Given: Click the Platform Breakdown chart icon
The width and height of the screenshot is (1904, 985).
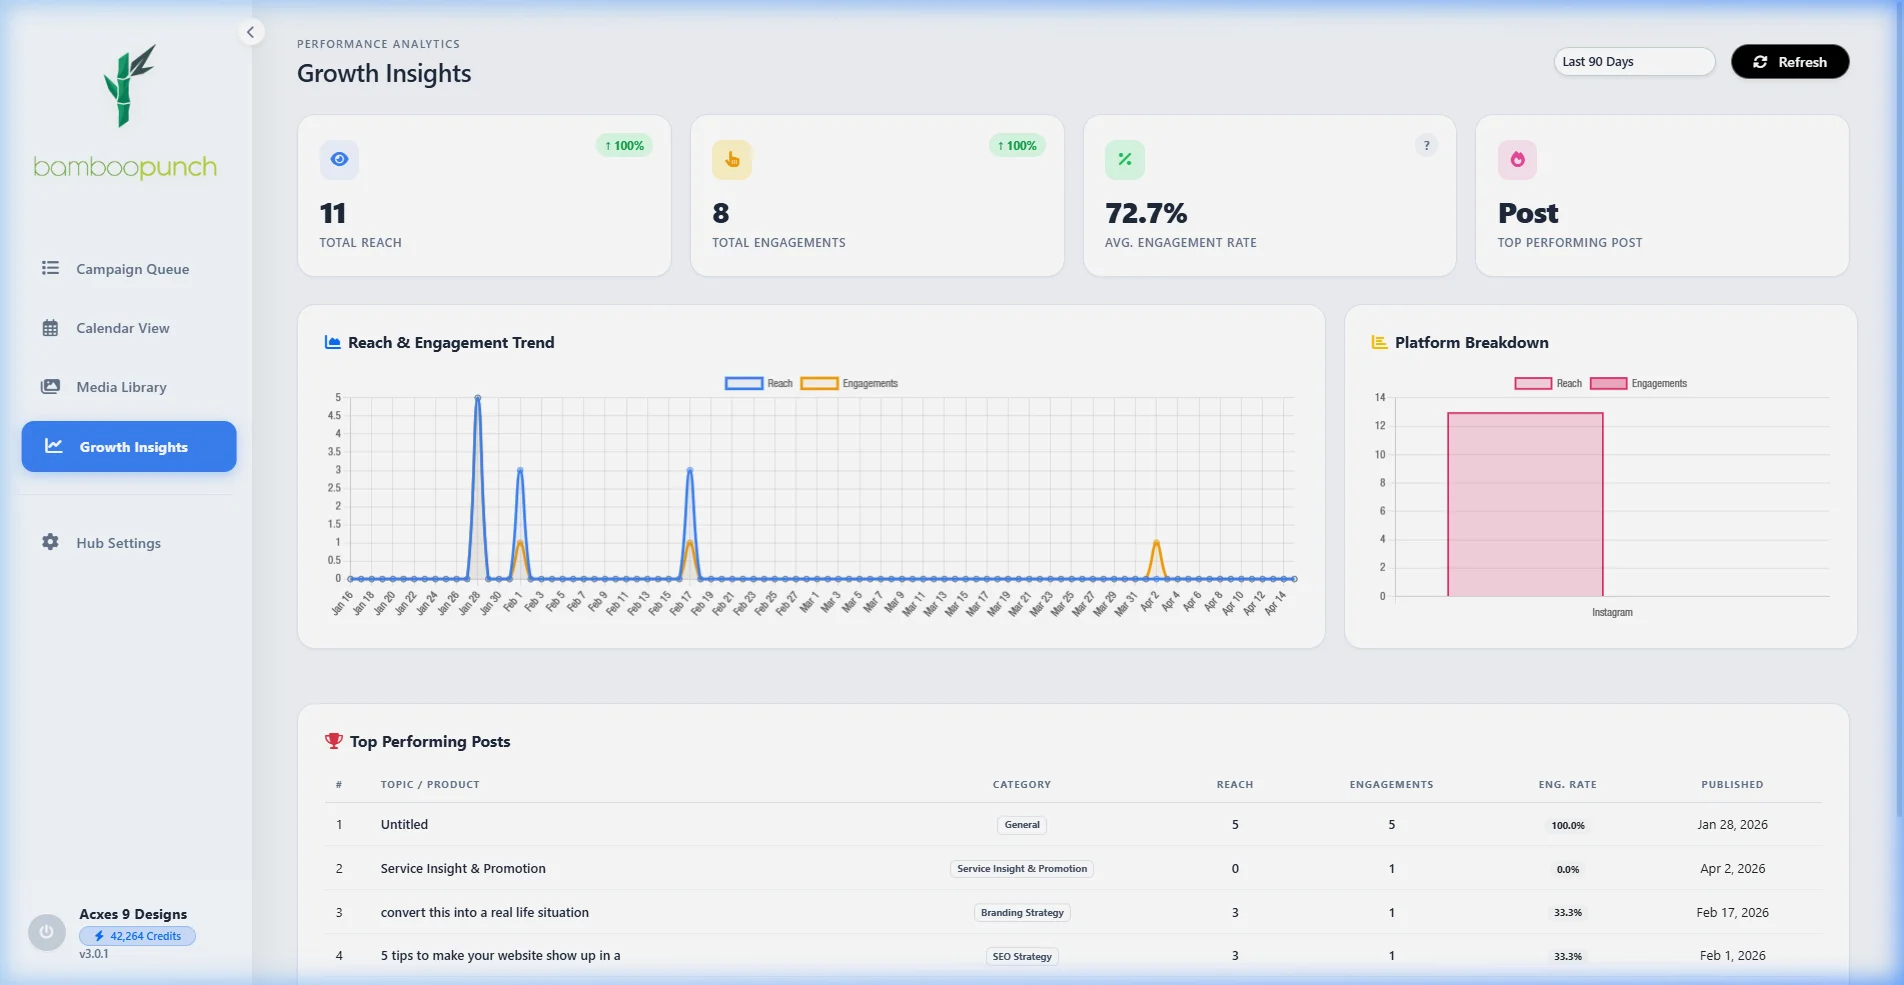Looking at the screenshot, I should 1379,343.
